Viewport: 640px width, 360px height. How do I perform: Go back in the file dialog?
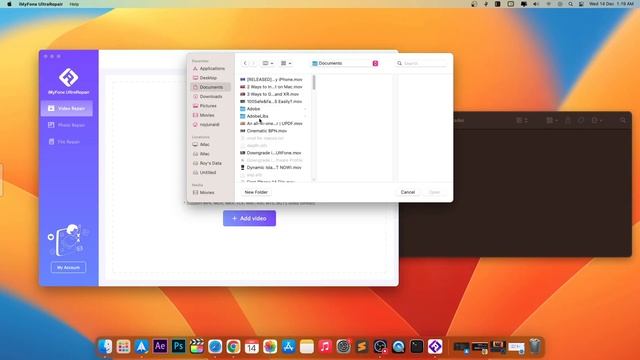pyautogui.click(x=245, y=63)
